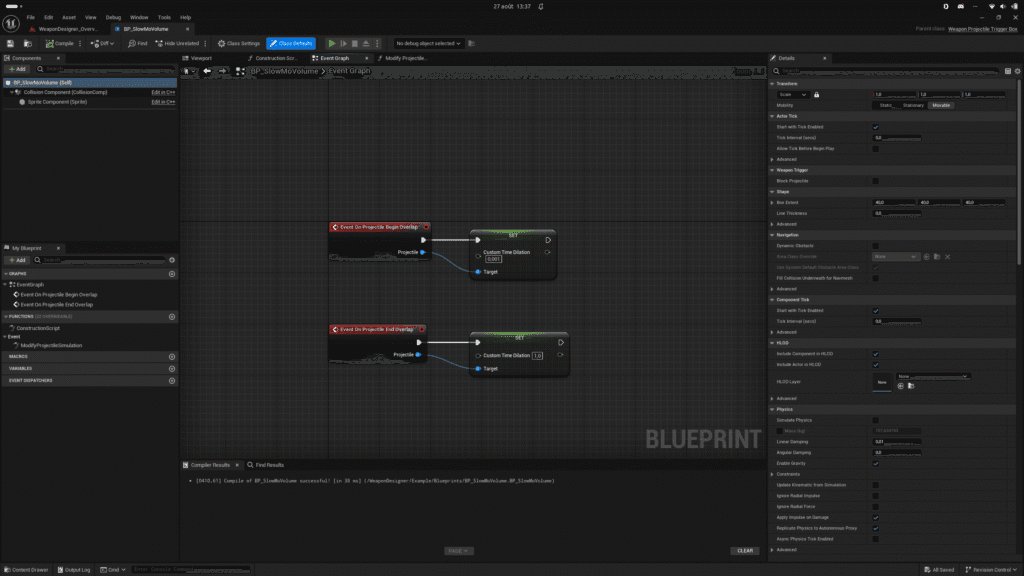This screenshot has width=1024, height=576.
Task: Open the Area Class Override dropdown
Action: pos(895,257)
